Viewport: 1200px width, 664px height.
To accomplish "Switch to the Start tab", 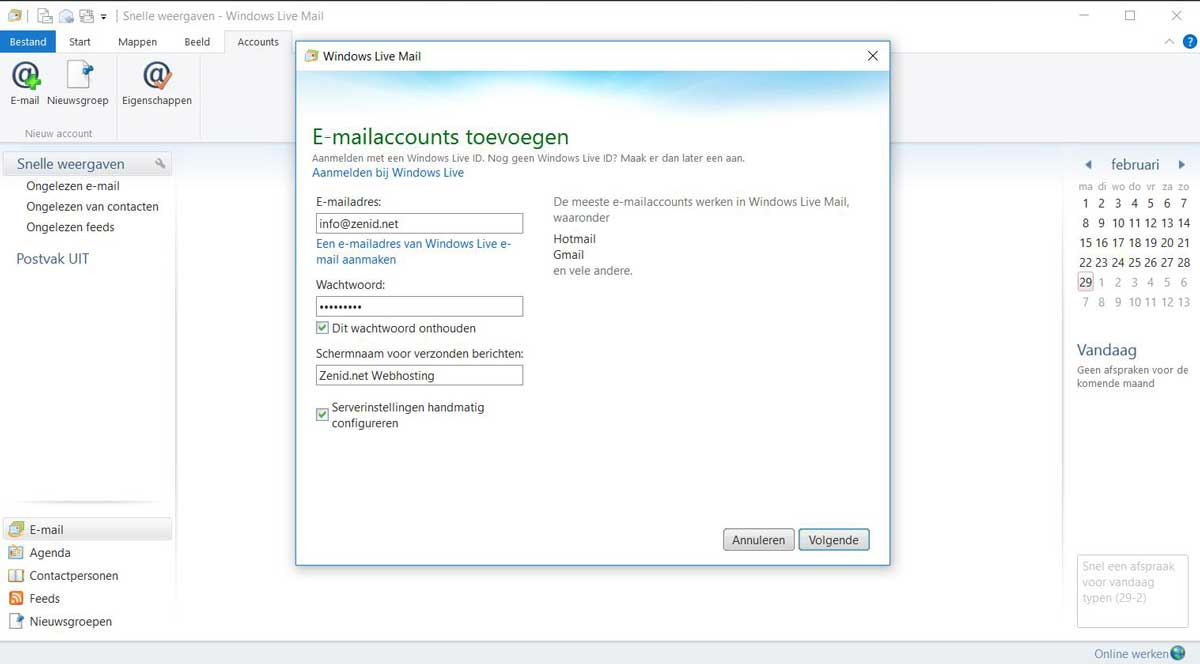I will point(80,42).
